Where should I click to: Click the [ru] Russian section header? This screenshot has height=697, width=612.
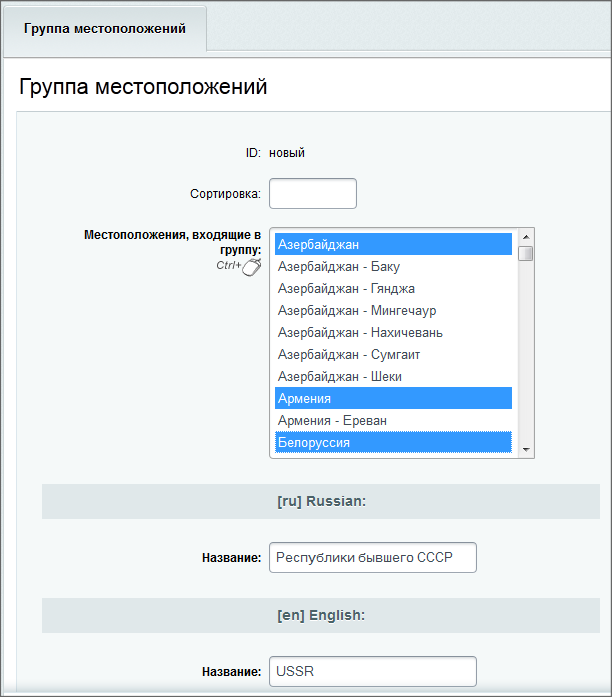point(321,501)
